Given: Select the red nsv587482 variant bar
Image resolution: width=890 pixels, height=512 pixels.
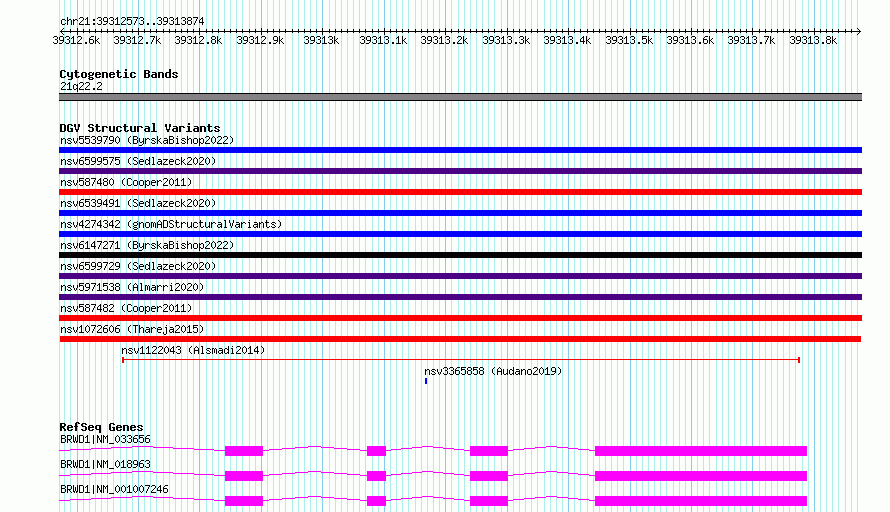Looking at the screenshot, I should (x=460, y=318).
